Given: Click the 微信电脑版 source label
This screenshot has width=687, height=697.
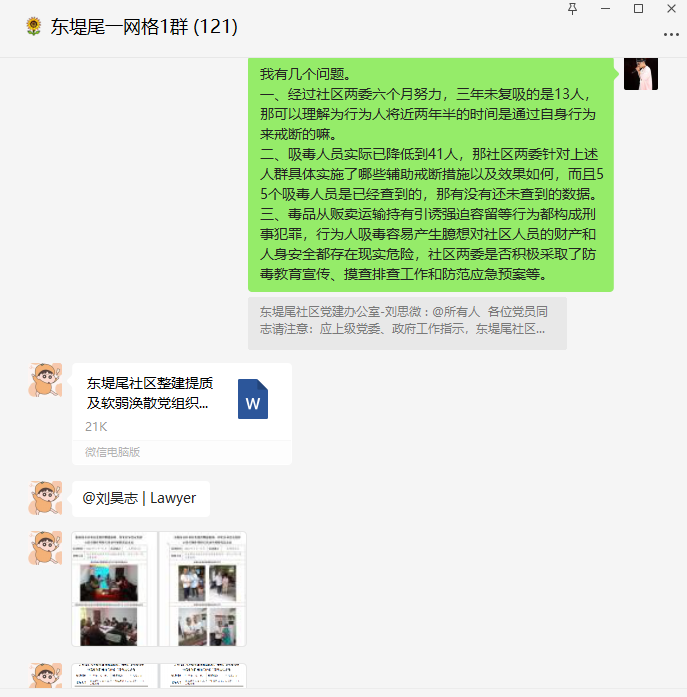Looking at the screenshot, I should (x=112, y=453).
